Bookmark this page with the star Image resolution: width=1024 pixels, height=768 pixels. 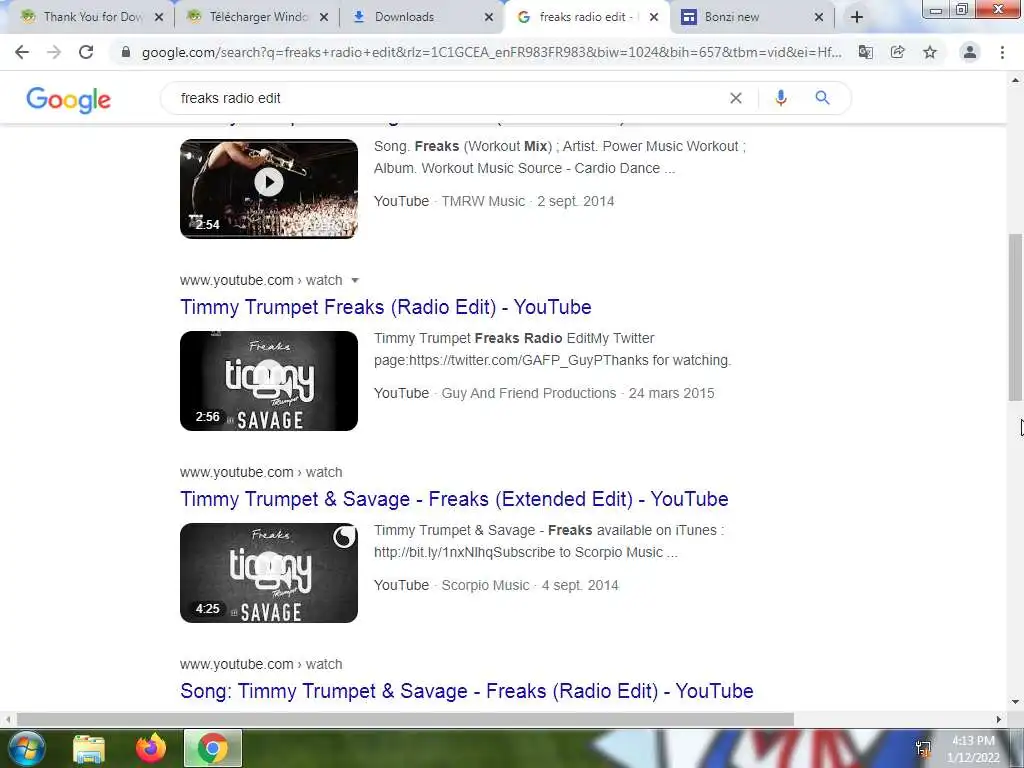[x=930, y=52]
